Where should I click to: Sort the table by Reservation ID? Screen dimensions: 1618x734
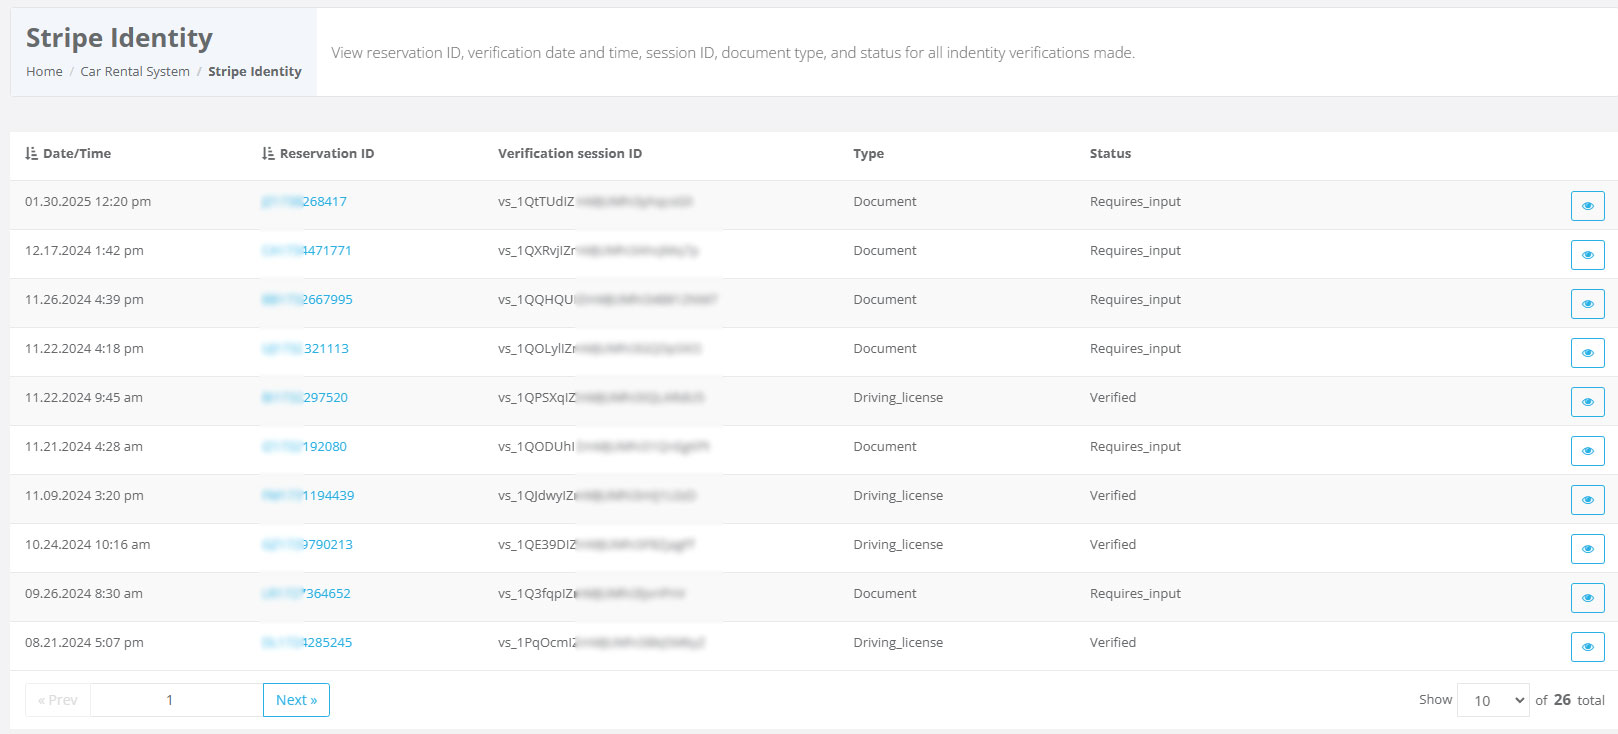tap(318, 154)
